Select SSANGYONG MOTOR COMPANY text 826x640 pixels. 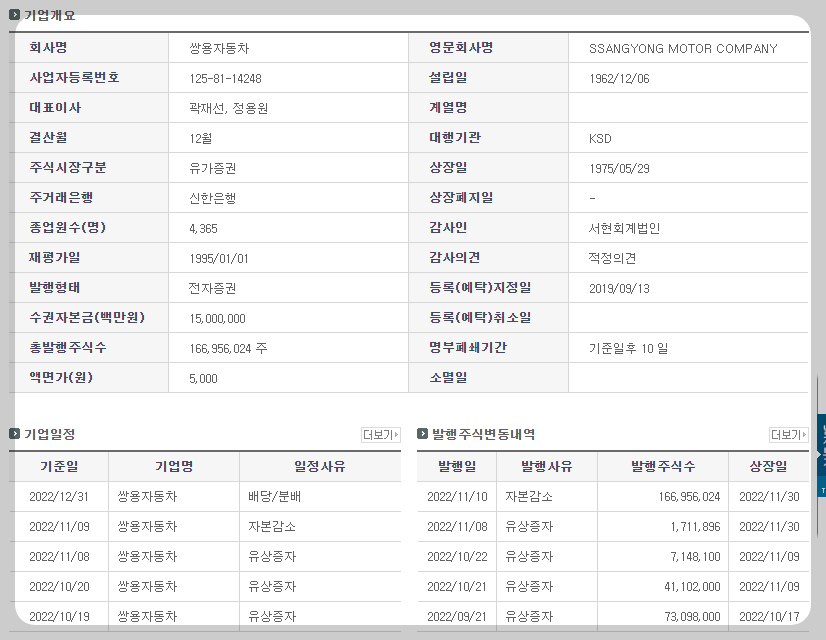[x=683, y=48]
